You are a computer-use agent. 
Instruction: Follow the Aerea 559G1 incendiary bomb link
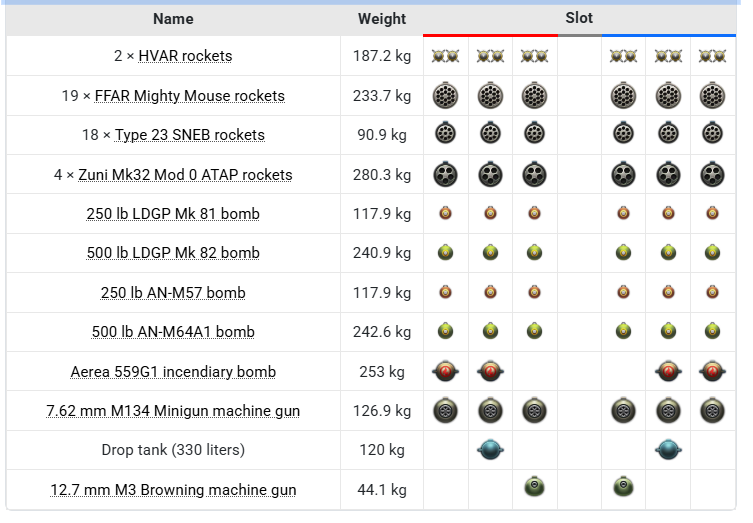(173, 372)
